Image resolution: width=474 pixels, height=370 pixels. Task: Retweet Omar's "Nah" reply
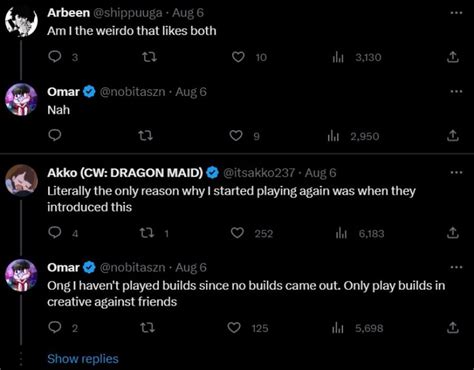(x=145, y=136)
